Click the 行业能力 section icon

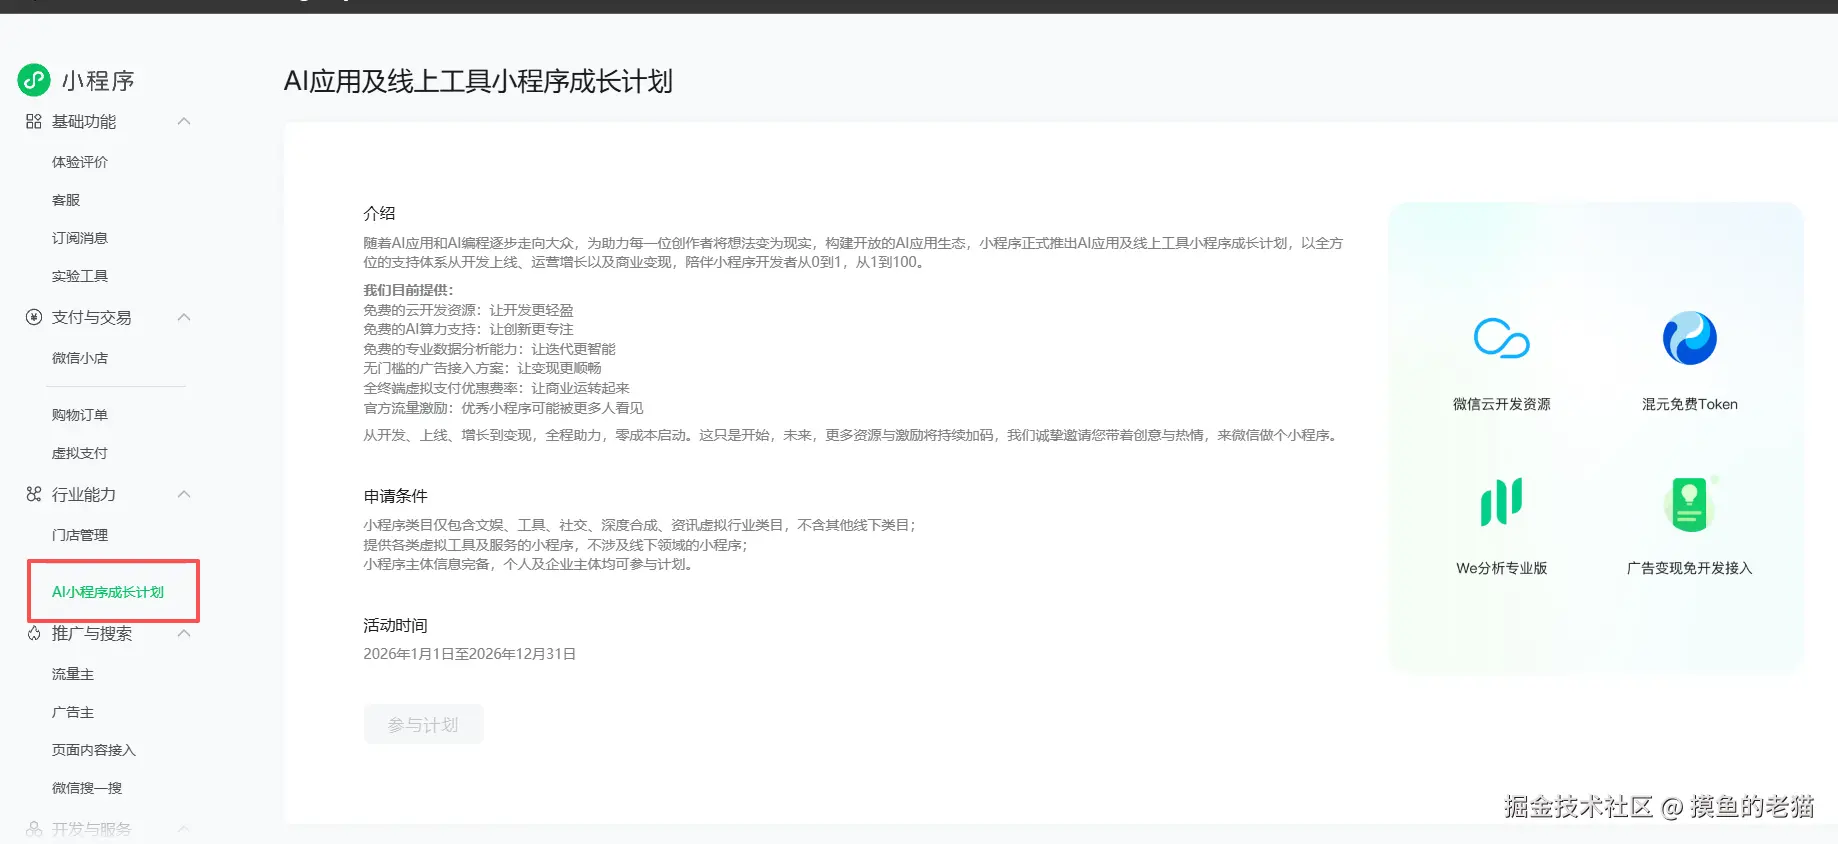34,494
